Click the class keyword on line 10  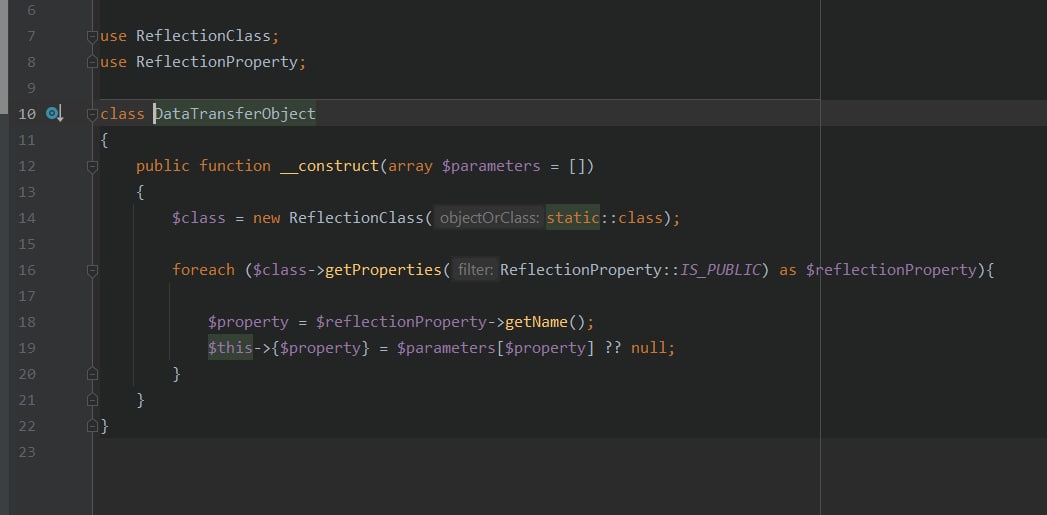[x=122, y=114]
